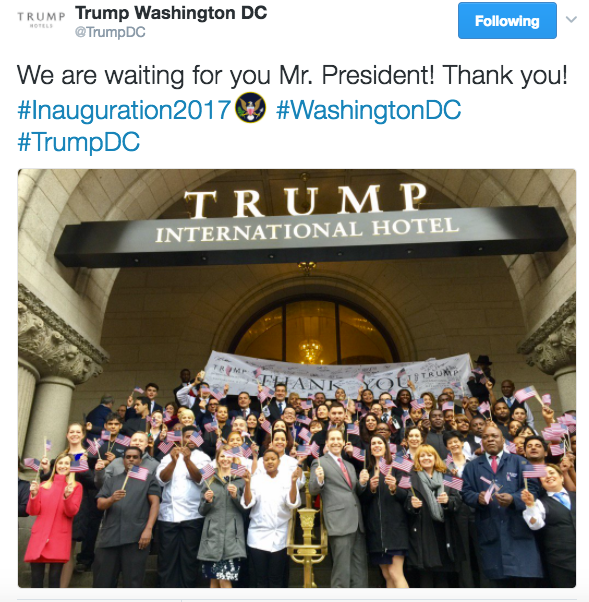589x602 pixels.
Task: Click the tweet text 'We are waiting for you'
Action: (144, 75)
